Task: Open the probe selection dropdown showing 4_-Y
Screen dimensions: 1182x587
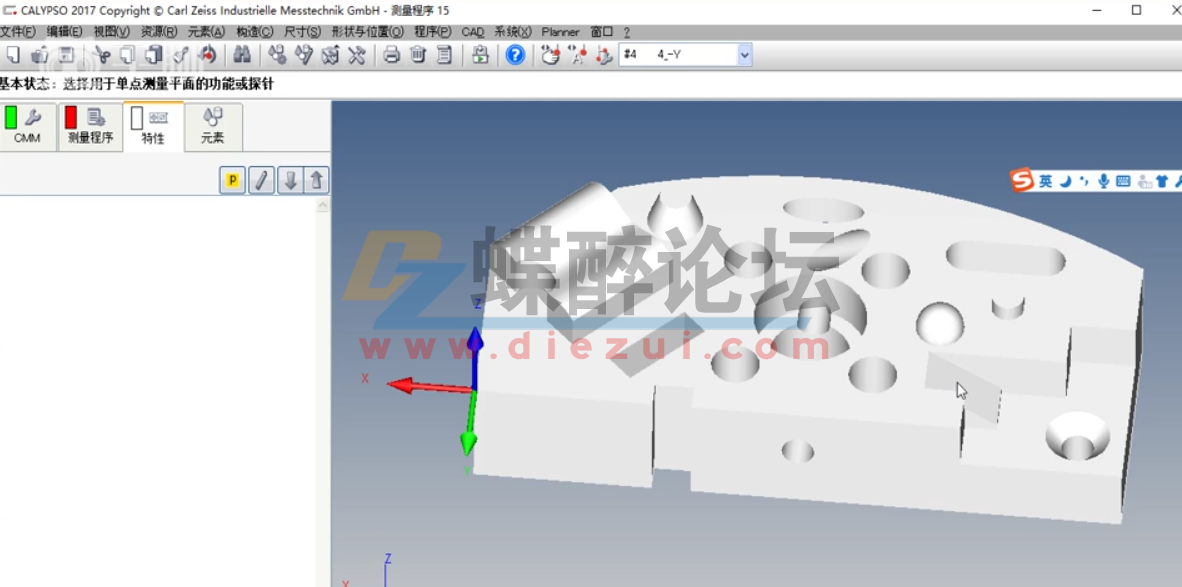Action: pyautogui.click(x=742, y=54)
